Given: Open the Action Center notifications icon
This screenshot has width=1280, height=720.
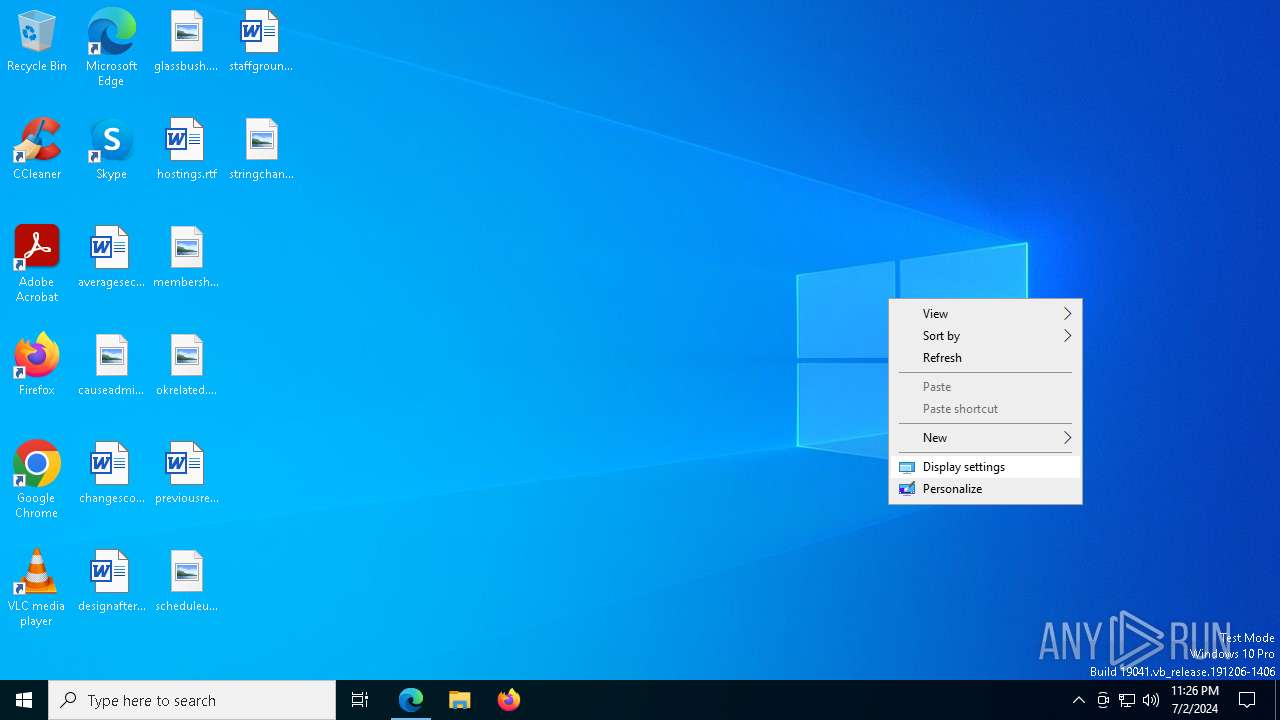Looking at the screenshot, I should [1248, 700].
